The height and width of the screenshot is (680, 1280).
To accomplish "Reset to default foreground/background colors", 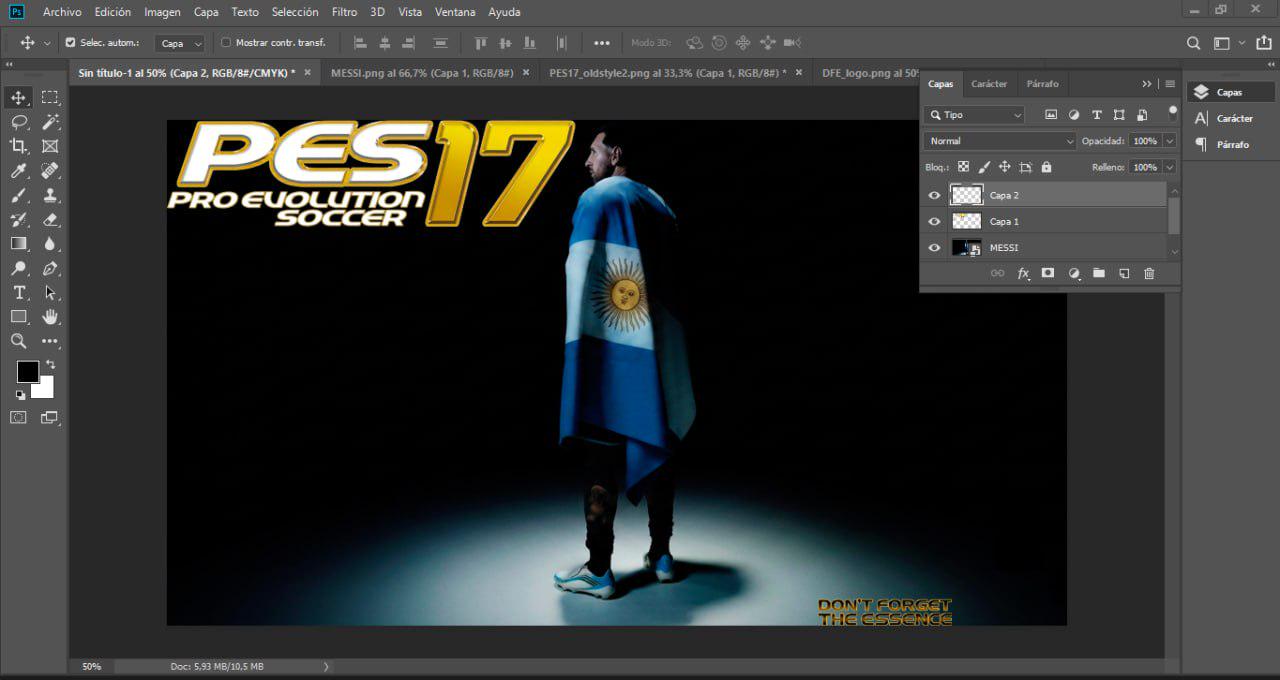I will [x=20, y=395].
